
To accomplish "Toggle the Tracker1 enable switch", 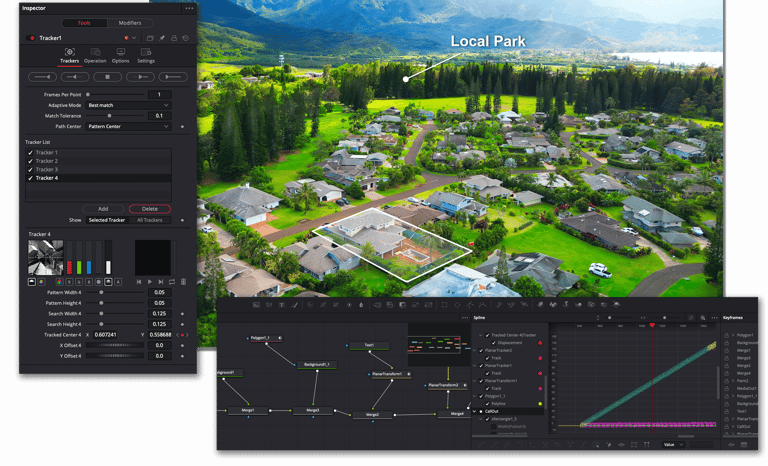I will [32, 38].
